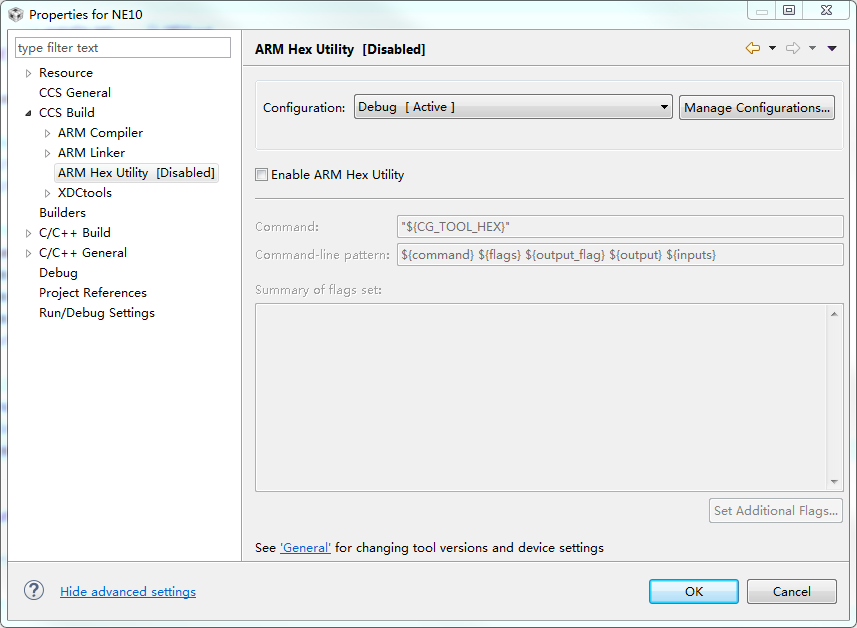
Task: Click the 'General' hyperlink
Action: 305,548
